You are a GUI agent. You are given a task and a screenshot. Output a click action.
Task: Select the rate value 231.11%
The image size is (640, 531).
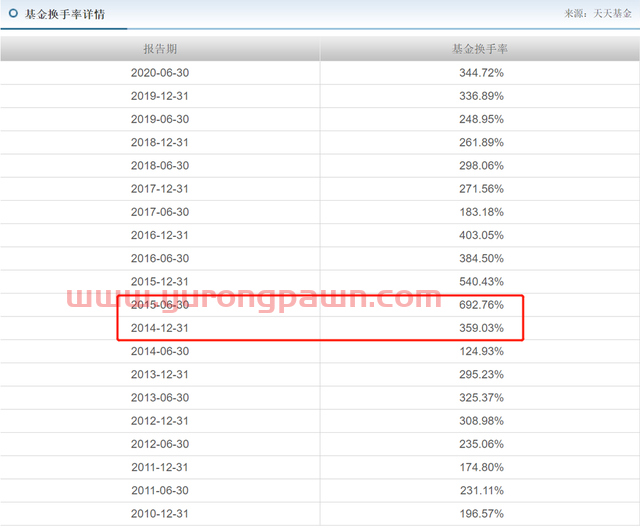coord(481,491)
